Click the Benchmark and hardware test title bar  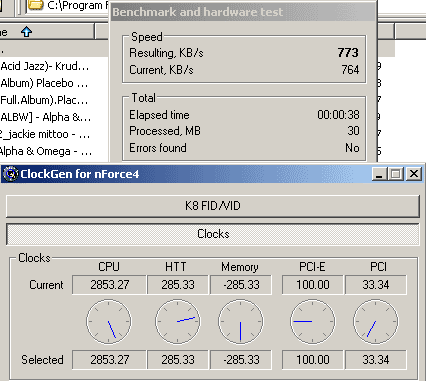[243, 12]
